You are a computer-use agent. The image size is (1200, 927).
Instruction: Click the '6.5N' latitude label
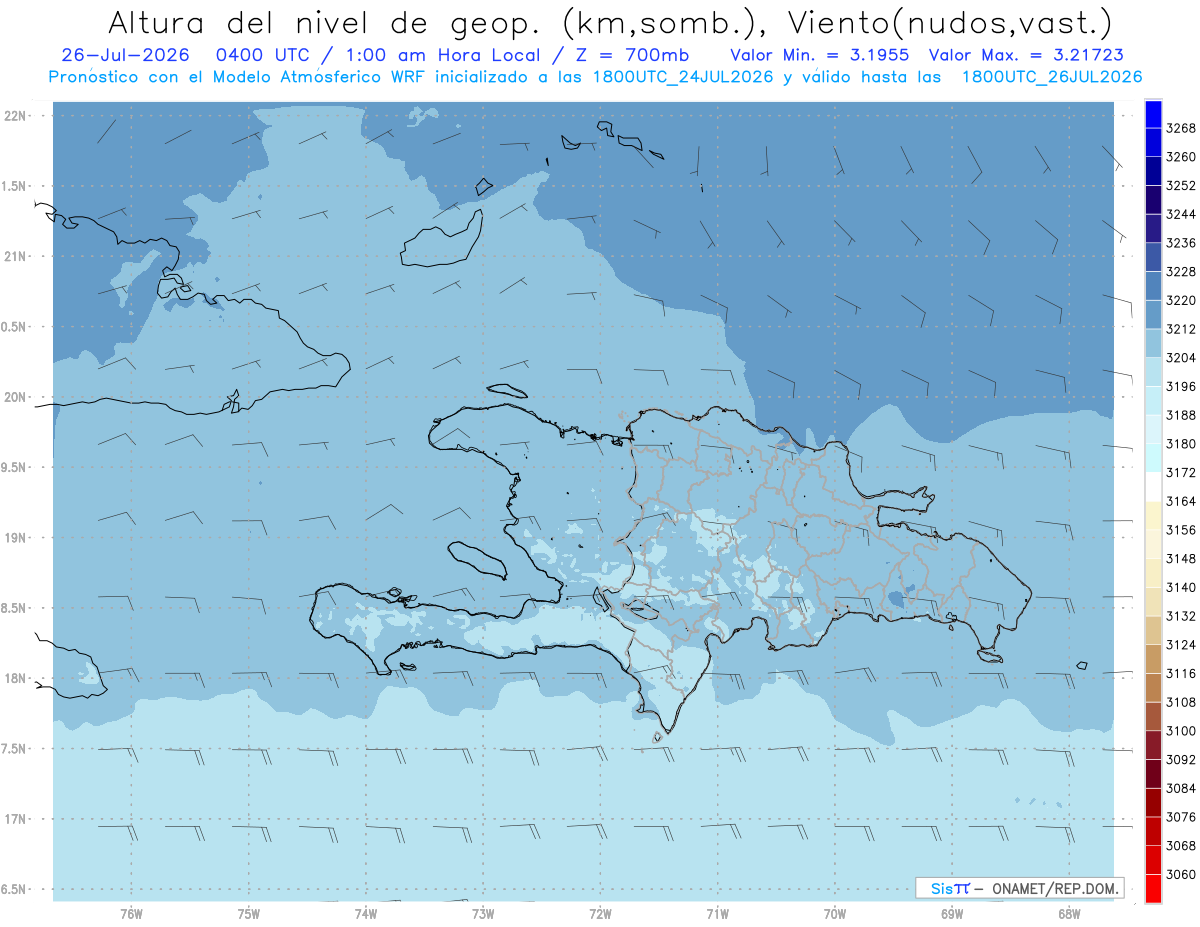pos(15,889)
